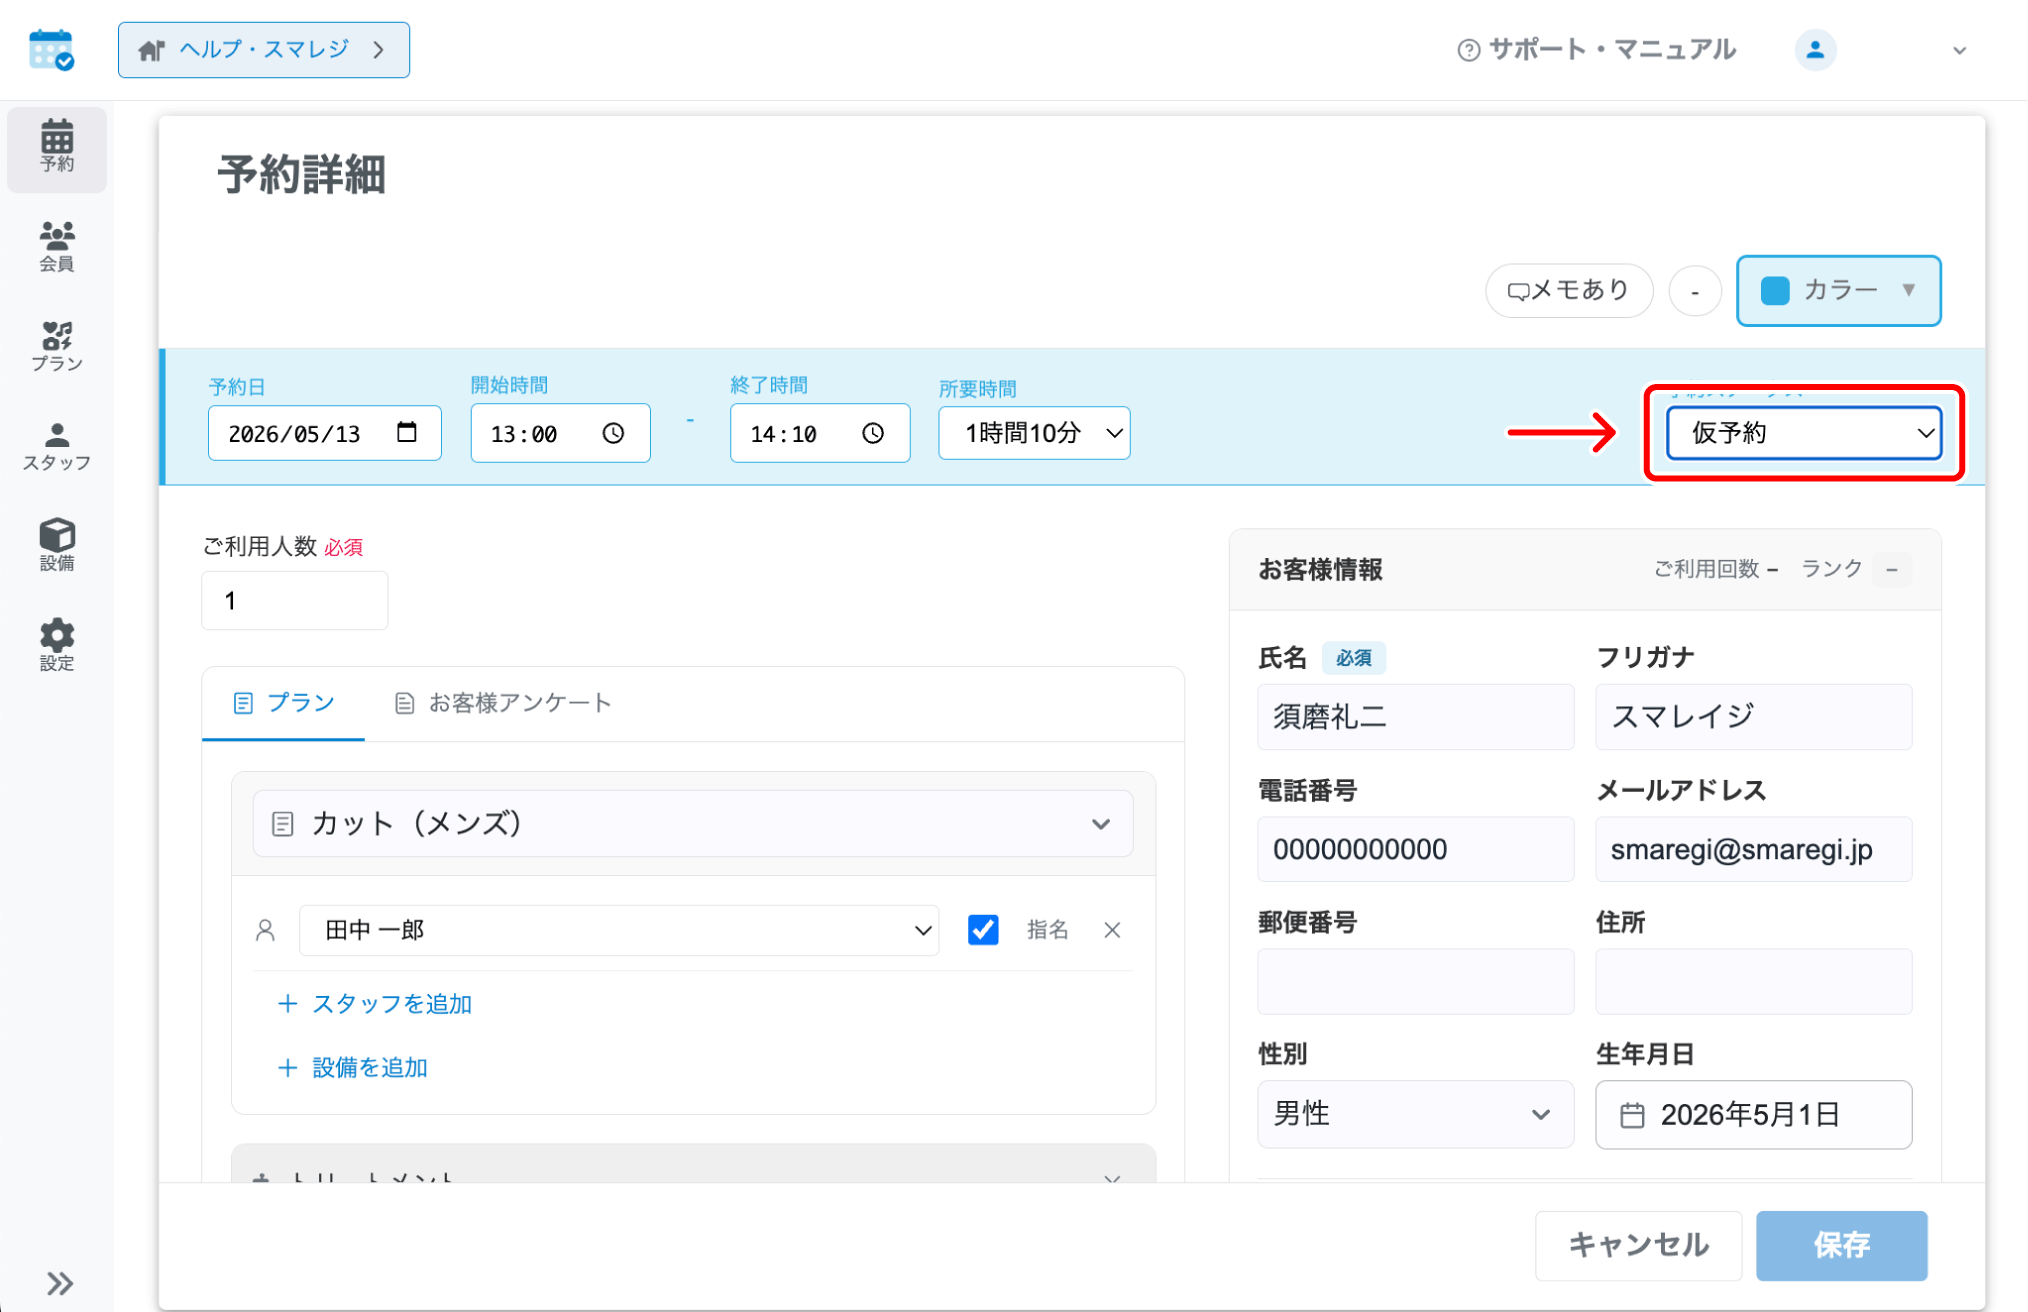Click the キャンセル button

point(1638,1245)
